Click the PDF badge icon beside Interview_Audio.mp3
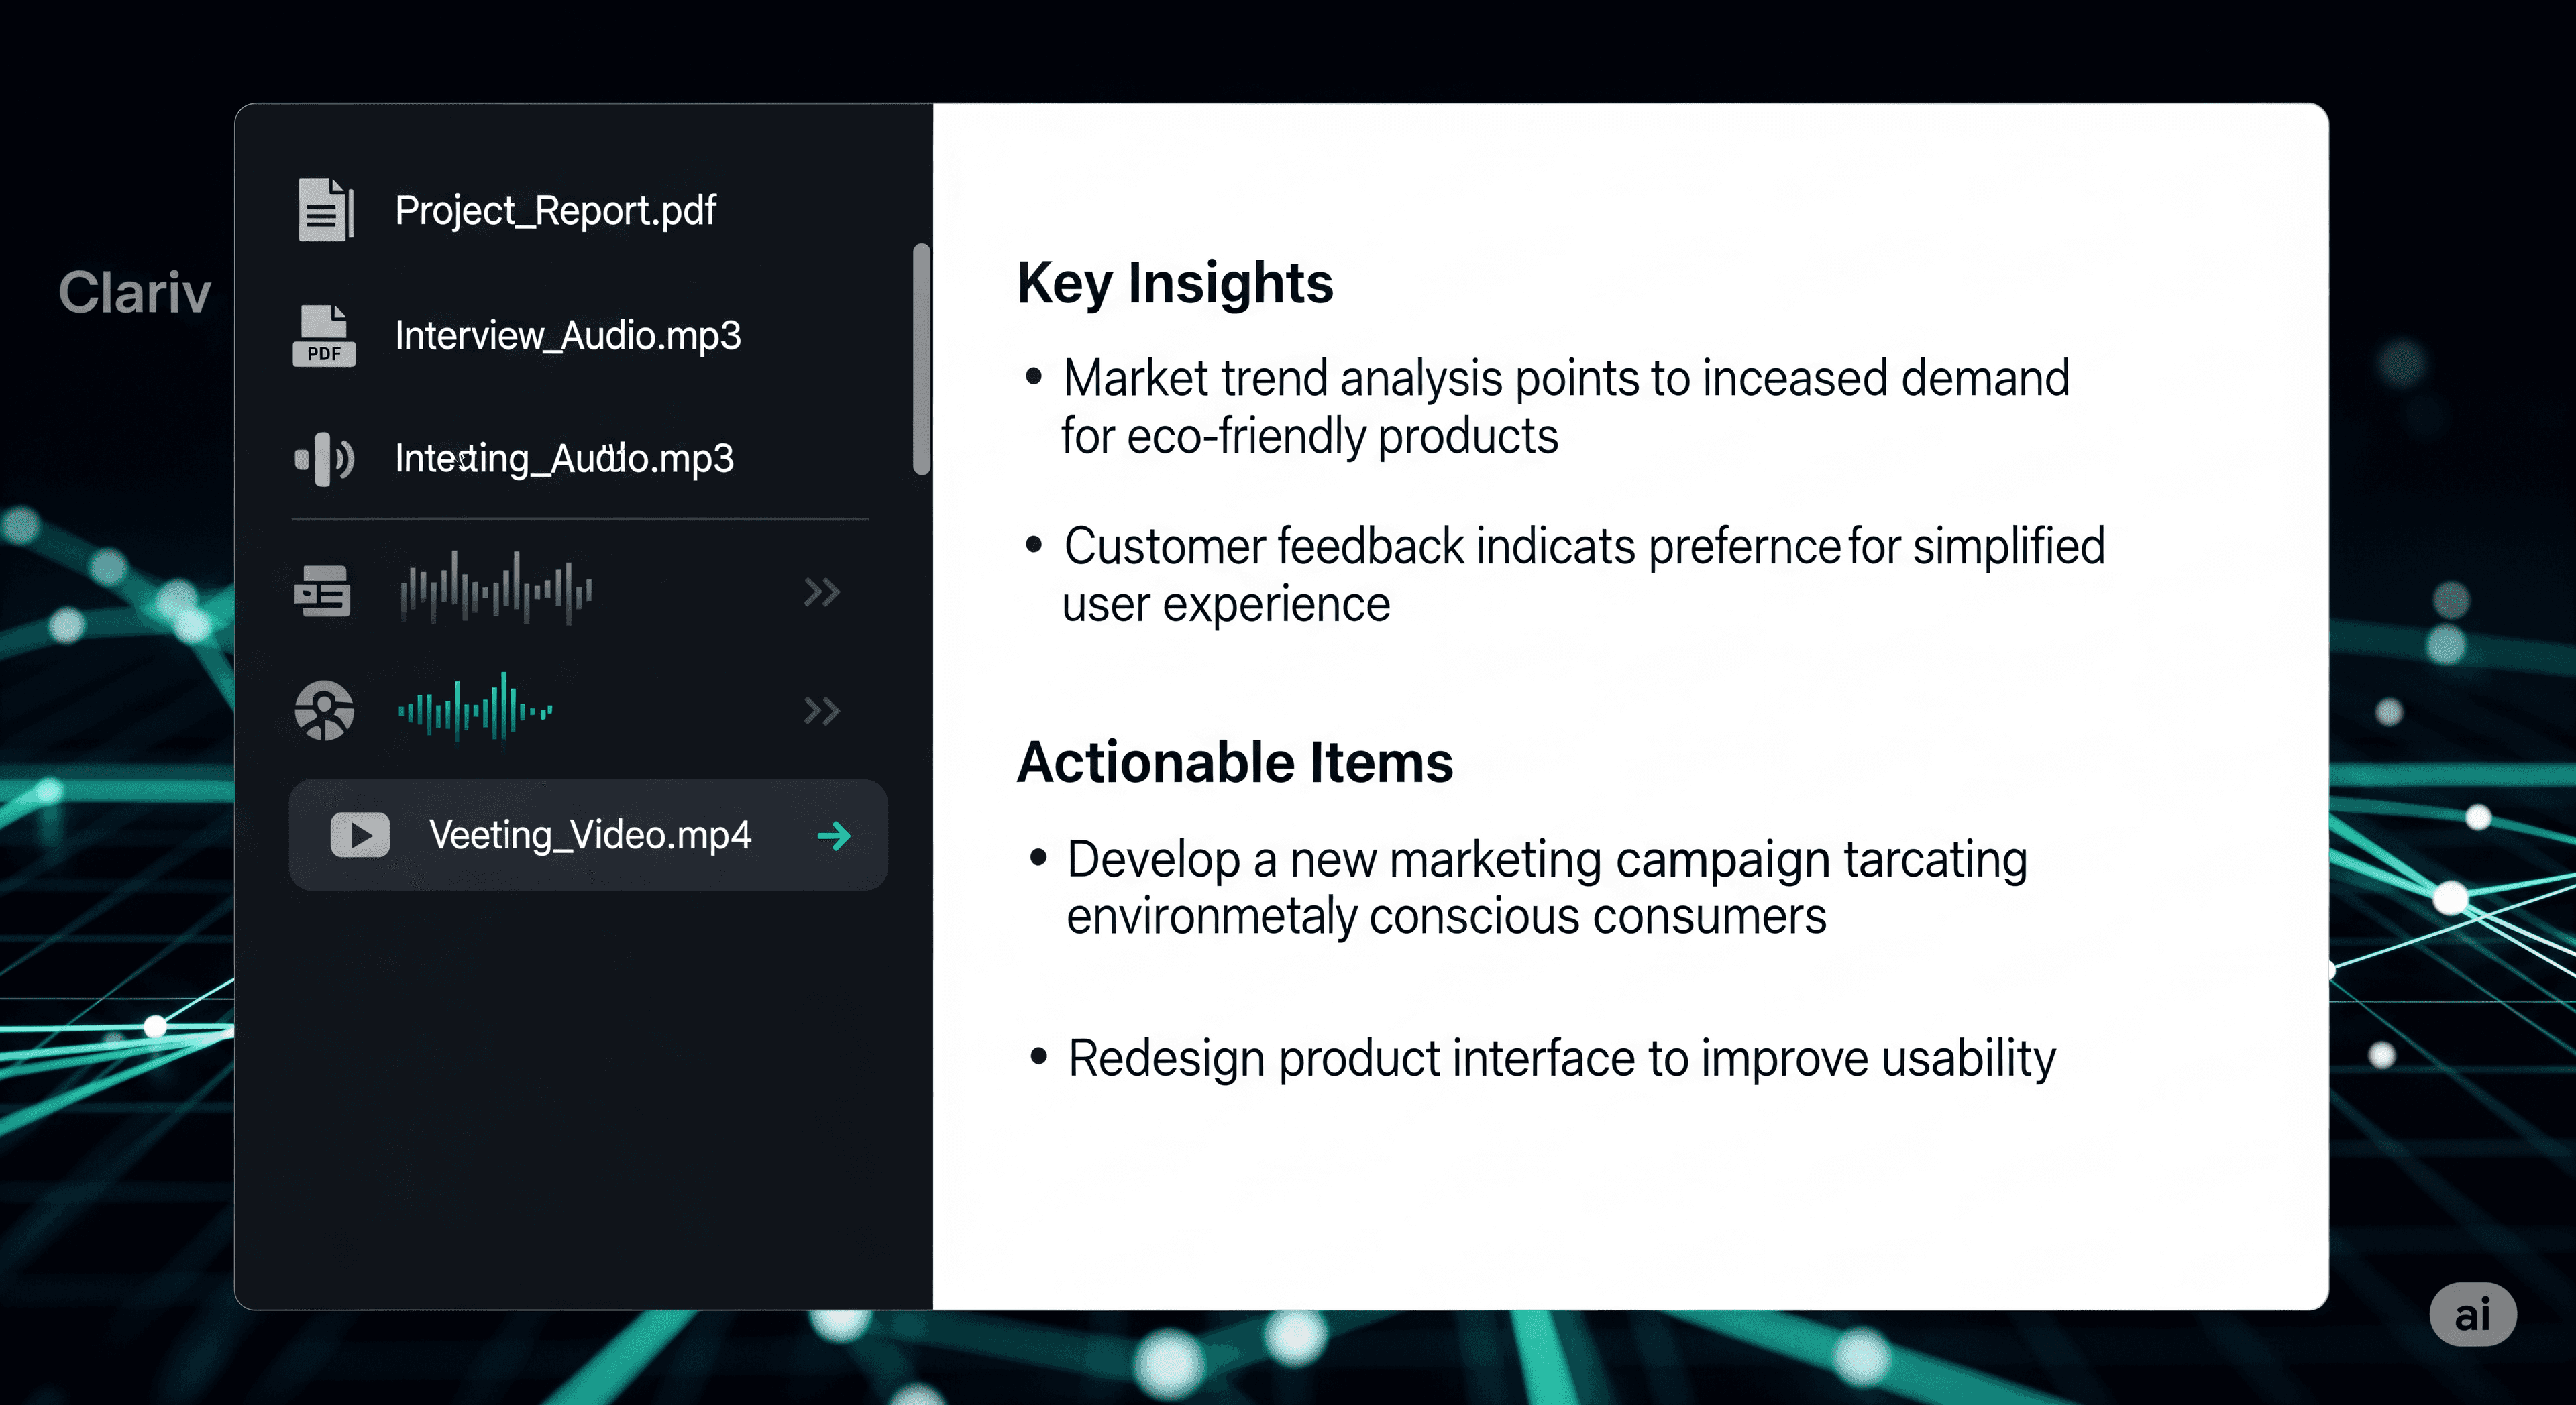This screenshot has width=2576, height=1405. (x=324, y=336)
